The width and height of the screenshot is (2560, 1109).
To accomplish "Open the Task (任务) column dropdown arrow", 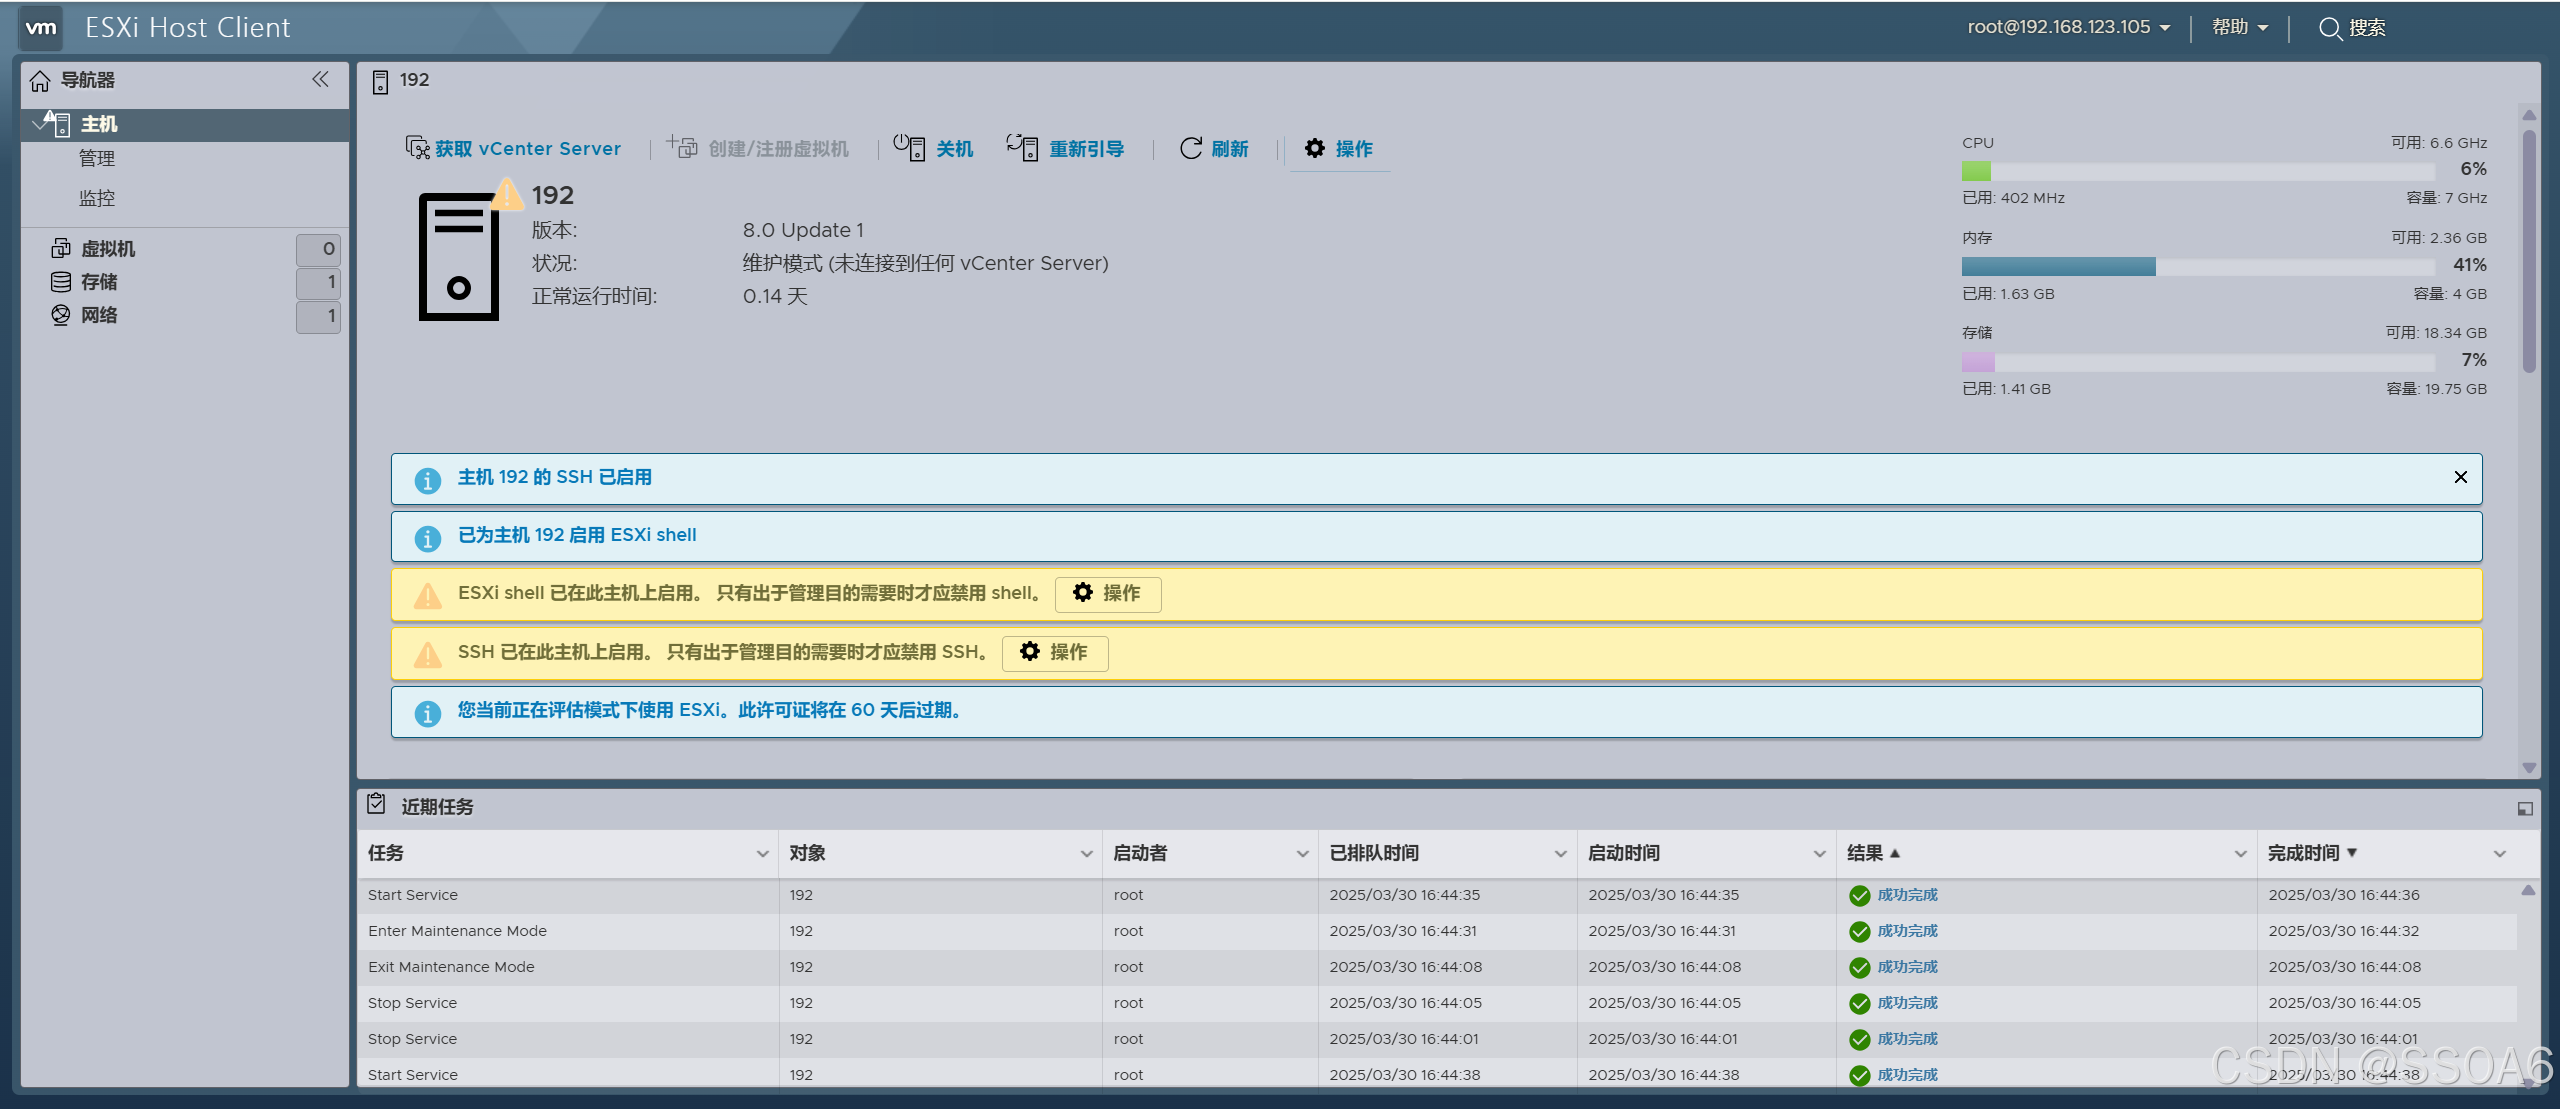I will tap(762, 853).
